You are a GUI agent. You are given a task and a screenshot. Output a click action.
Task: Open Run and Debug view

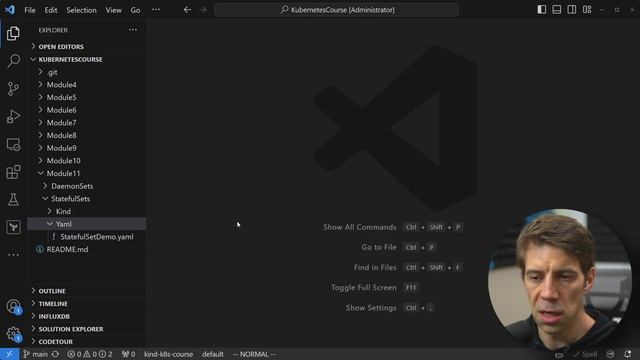[x=13, y=117]
